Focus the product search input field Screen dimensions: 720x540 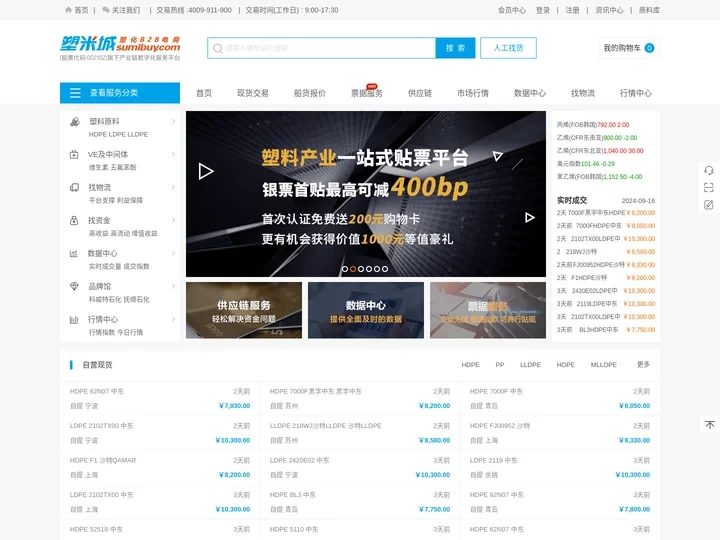pyautogui.click(x=321, y=48)
